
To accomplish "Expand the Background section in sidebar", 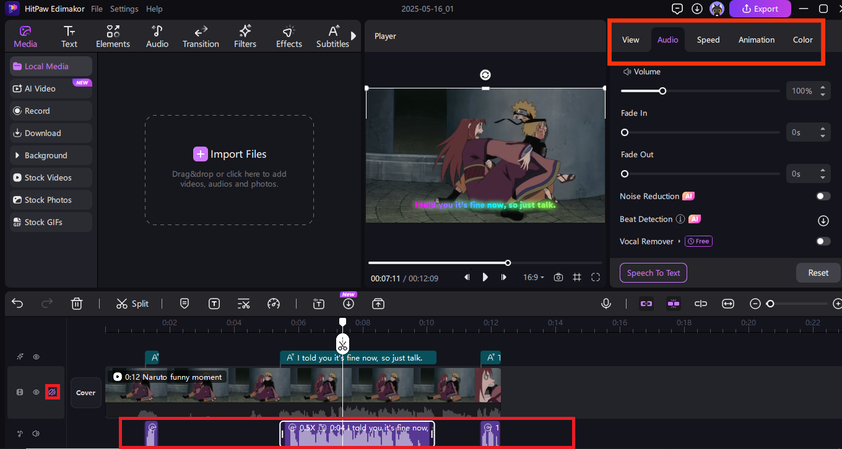I will coord(50,155).
